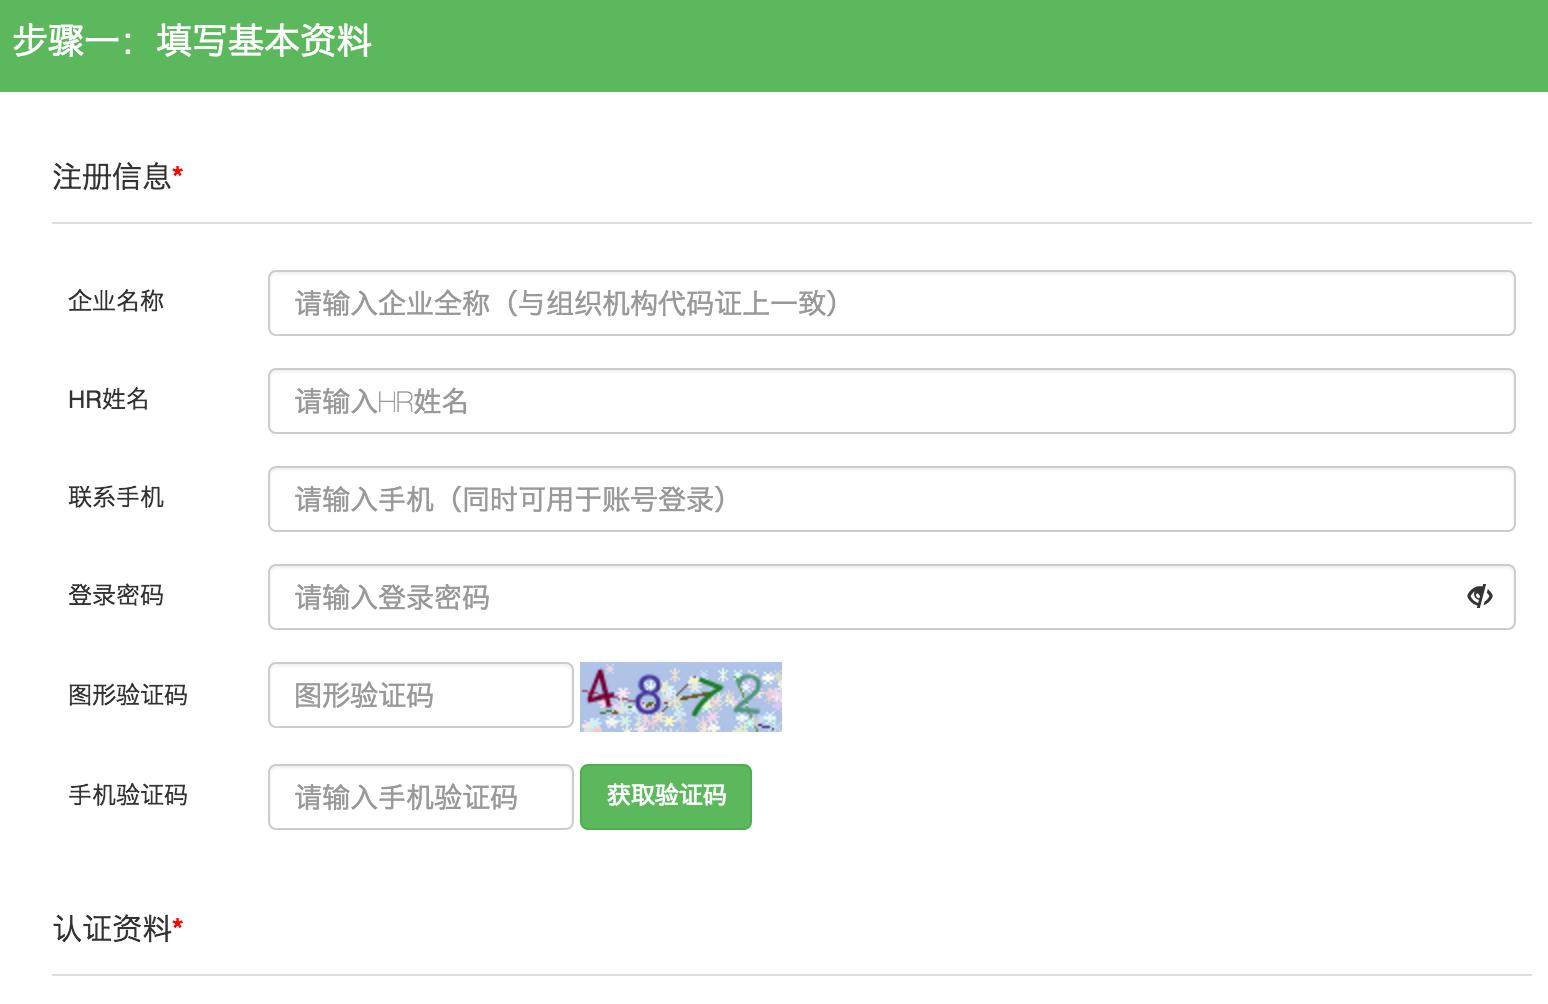Click the 手机验证码 field label
Viewport: 1548px width, 1004px height.
click(128, 795)
